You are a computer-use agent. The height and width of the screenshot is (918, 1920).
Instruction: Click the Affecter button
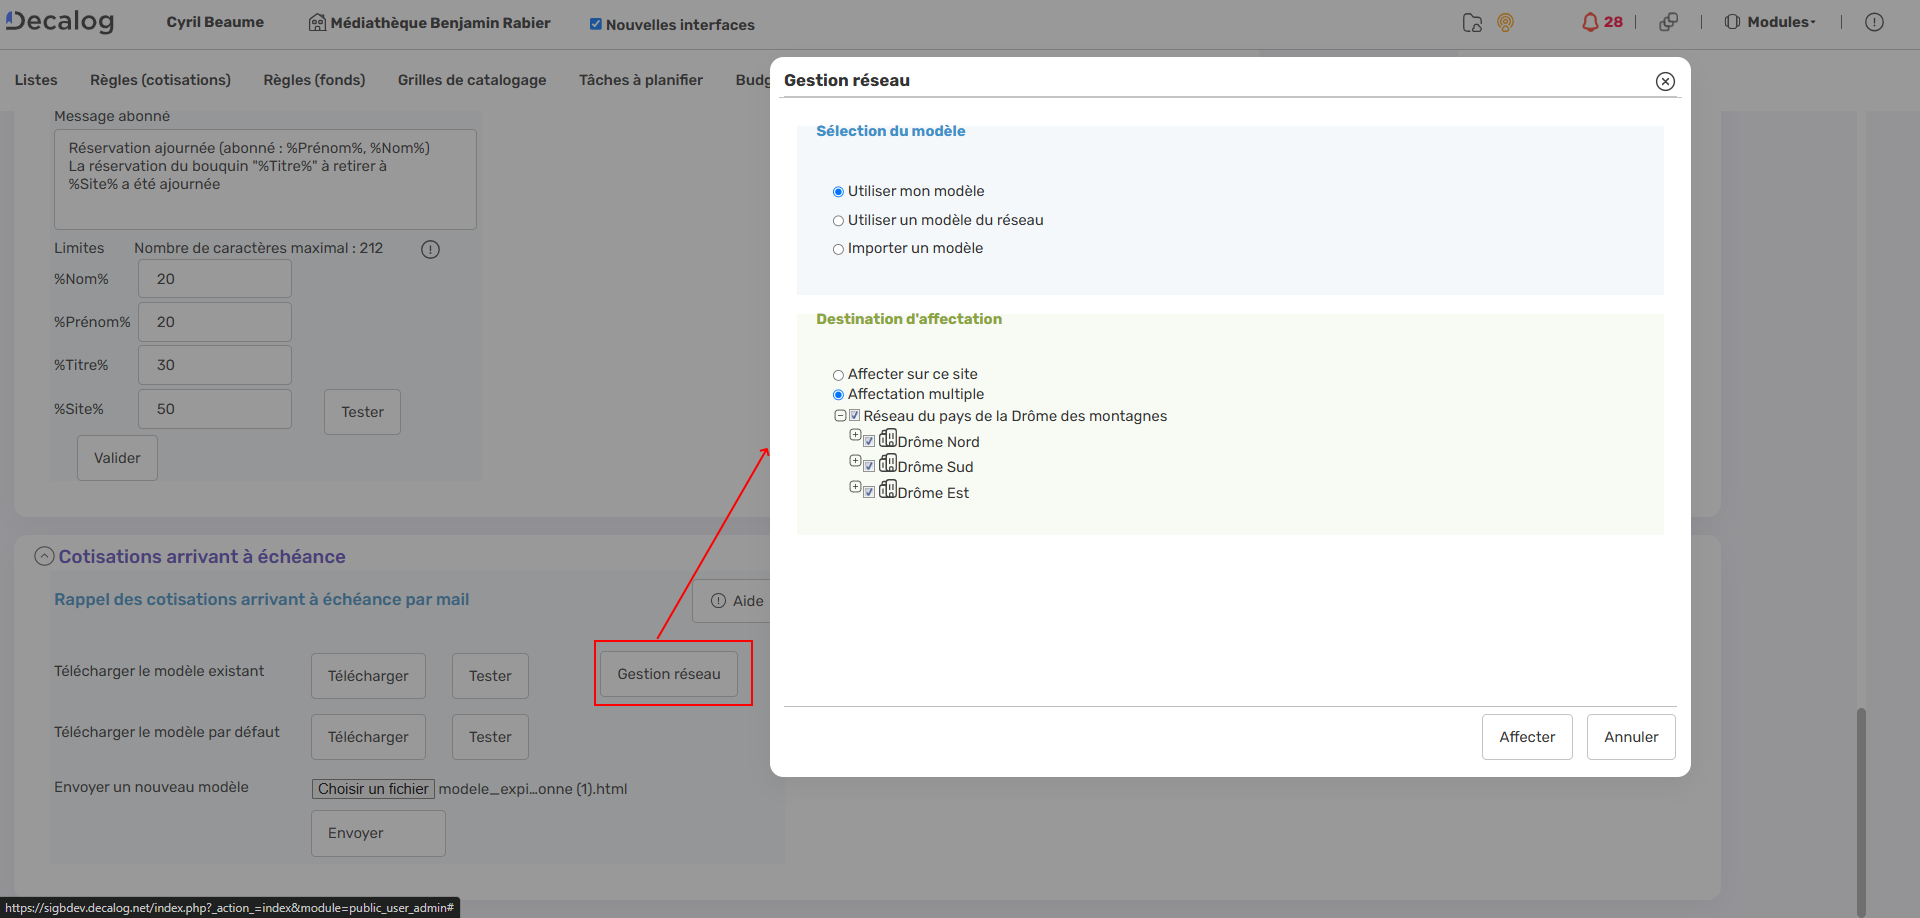coord(1526,737)
